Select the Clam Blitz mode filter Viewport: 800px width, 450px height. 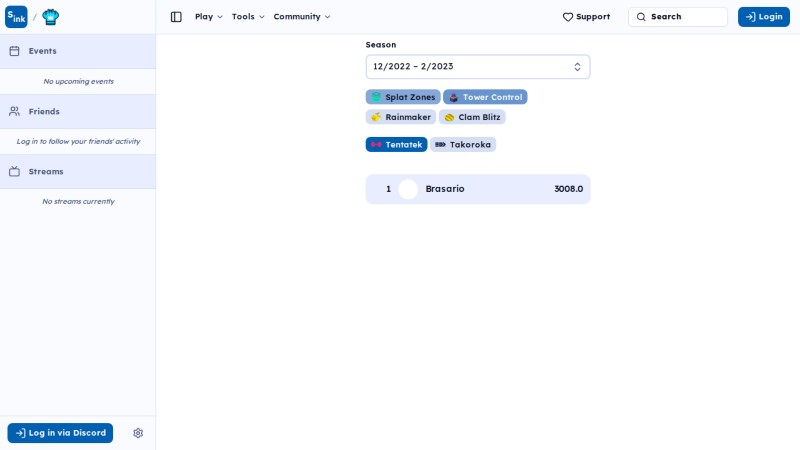[x=472, y=117]
